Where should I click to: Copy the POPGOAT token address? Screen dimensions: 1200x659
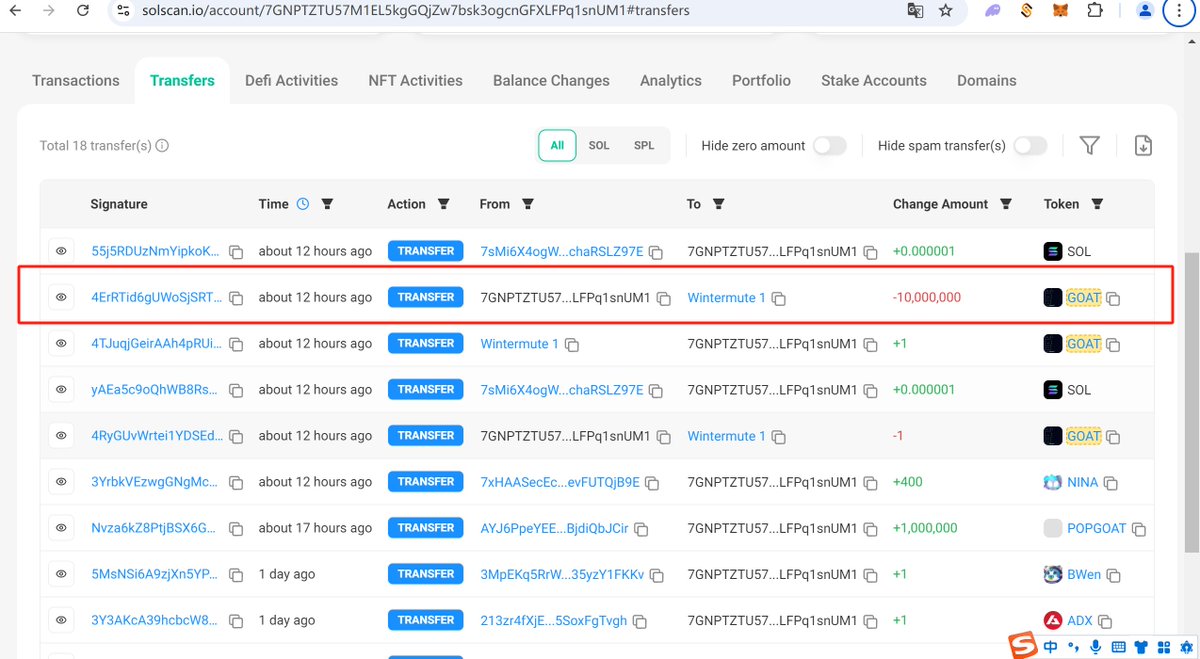[1138, 529]
